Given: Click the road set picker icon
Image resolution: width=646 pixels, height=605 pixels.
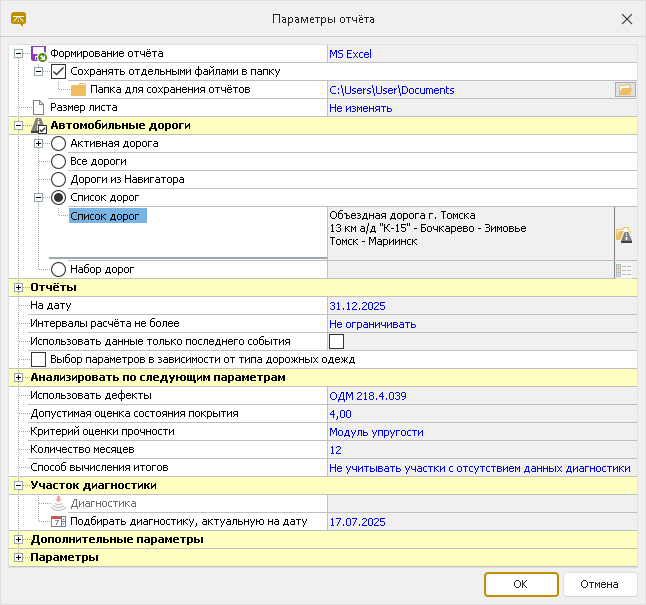Looking at the screenshot, I should 625,270.
